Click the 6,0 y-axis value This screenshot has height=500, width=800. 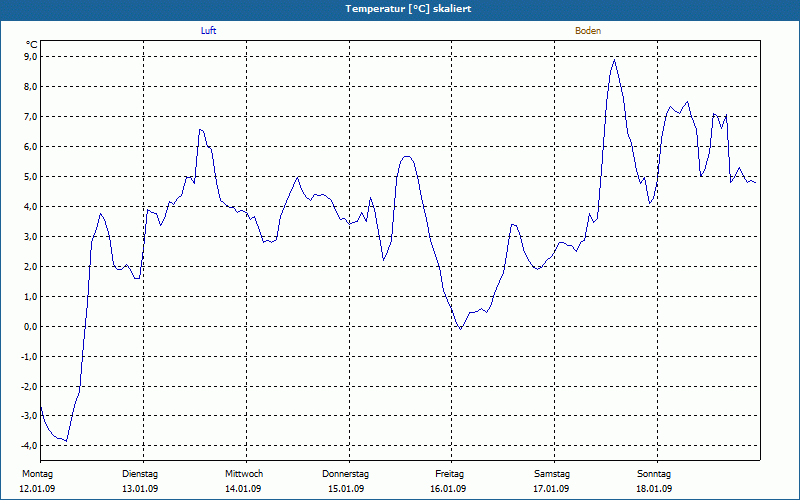(31, 146)
